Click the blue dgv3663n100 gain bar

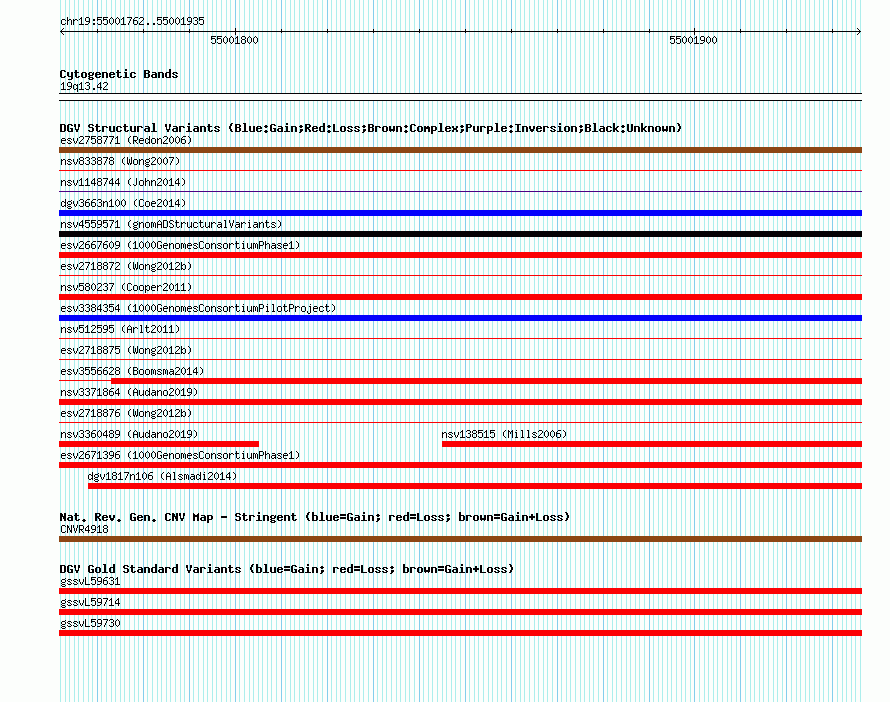[x=460, y=213]
